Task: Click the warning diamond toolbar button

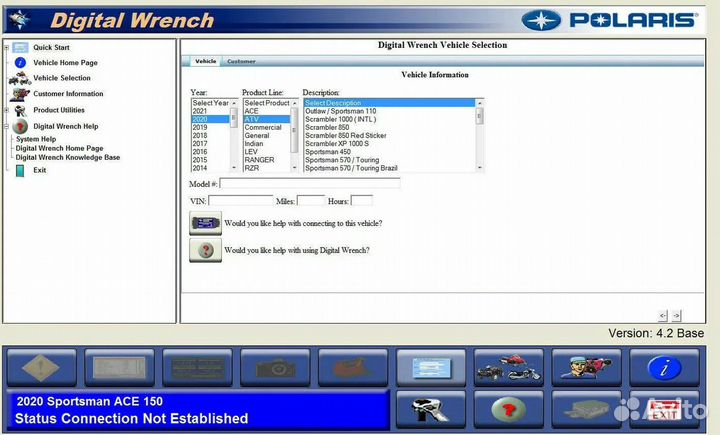Action: coord(41,367)
